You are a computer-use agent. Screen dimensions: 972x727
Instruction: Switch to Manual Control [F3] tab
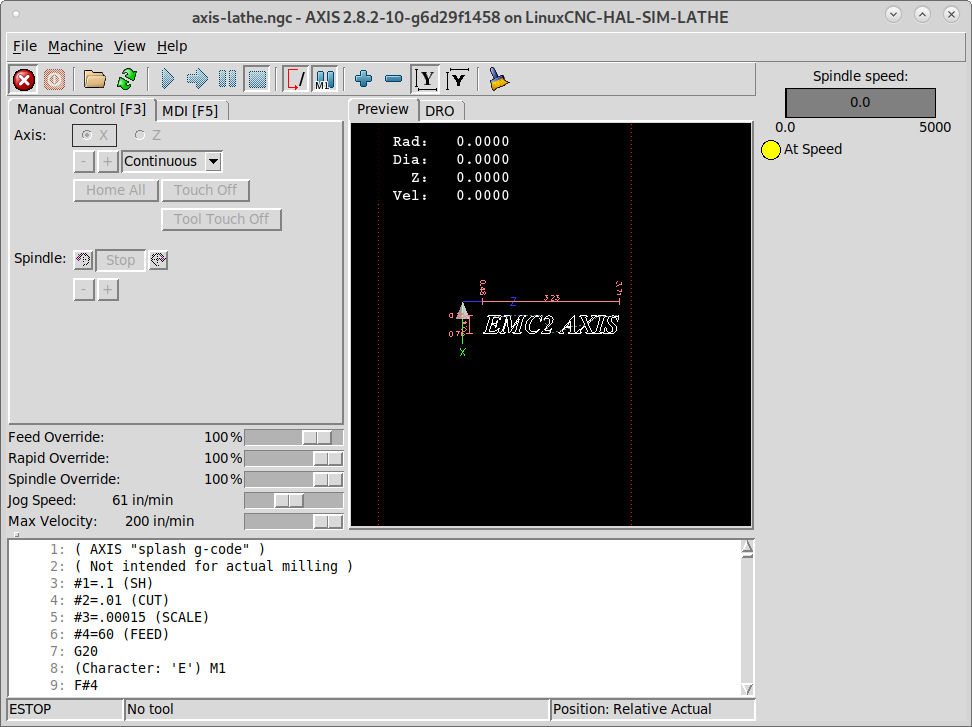81,110
